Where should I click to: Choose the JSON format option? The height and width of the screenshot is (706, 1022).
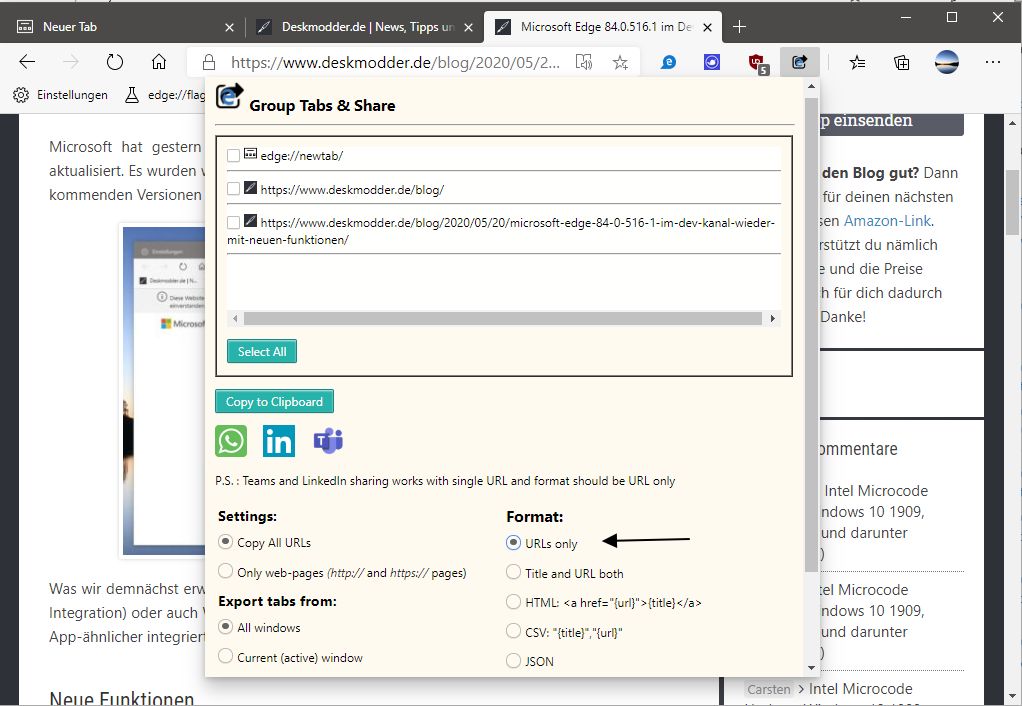(x=514, y=660)
